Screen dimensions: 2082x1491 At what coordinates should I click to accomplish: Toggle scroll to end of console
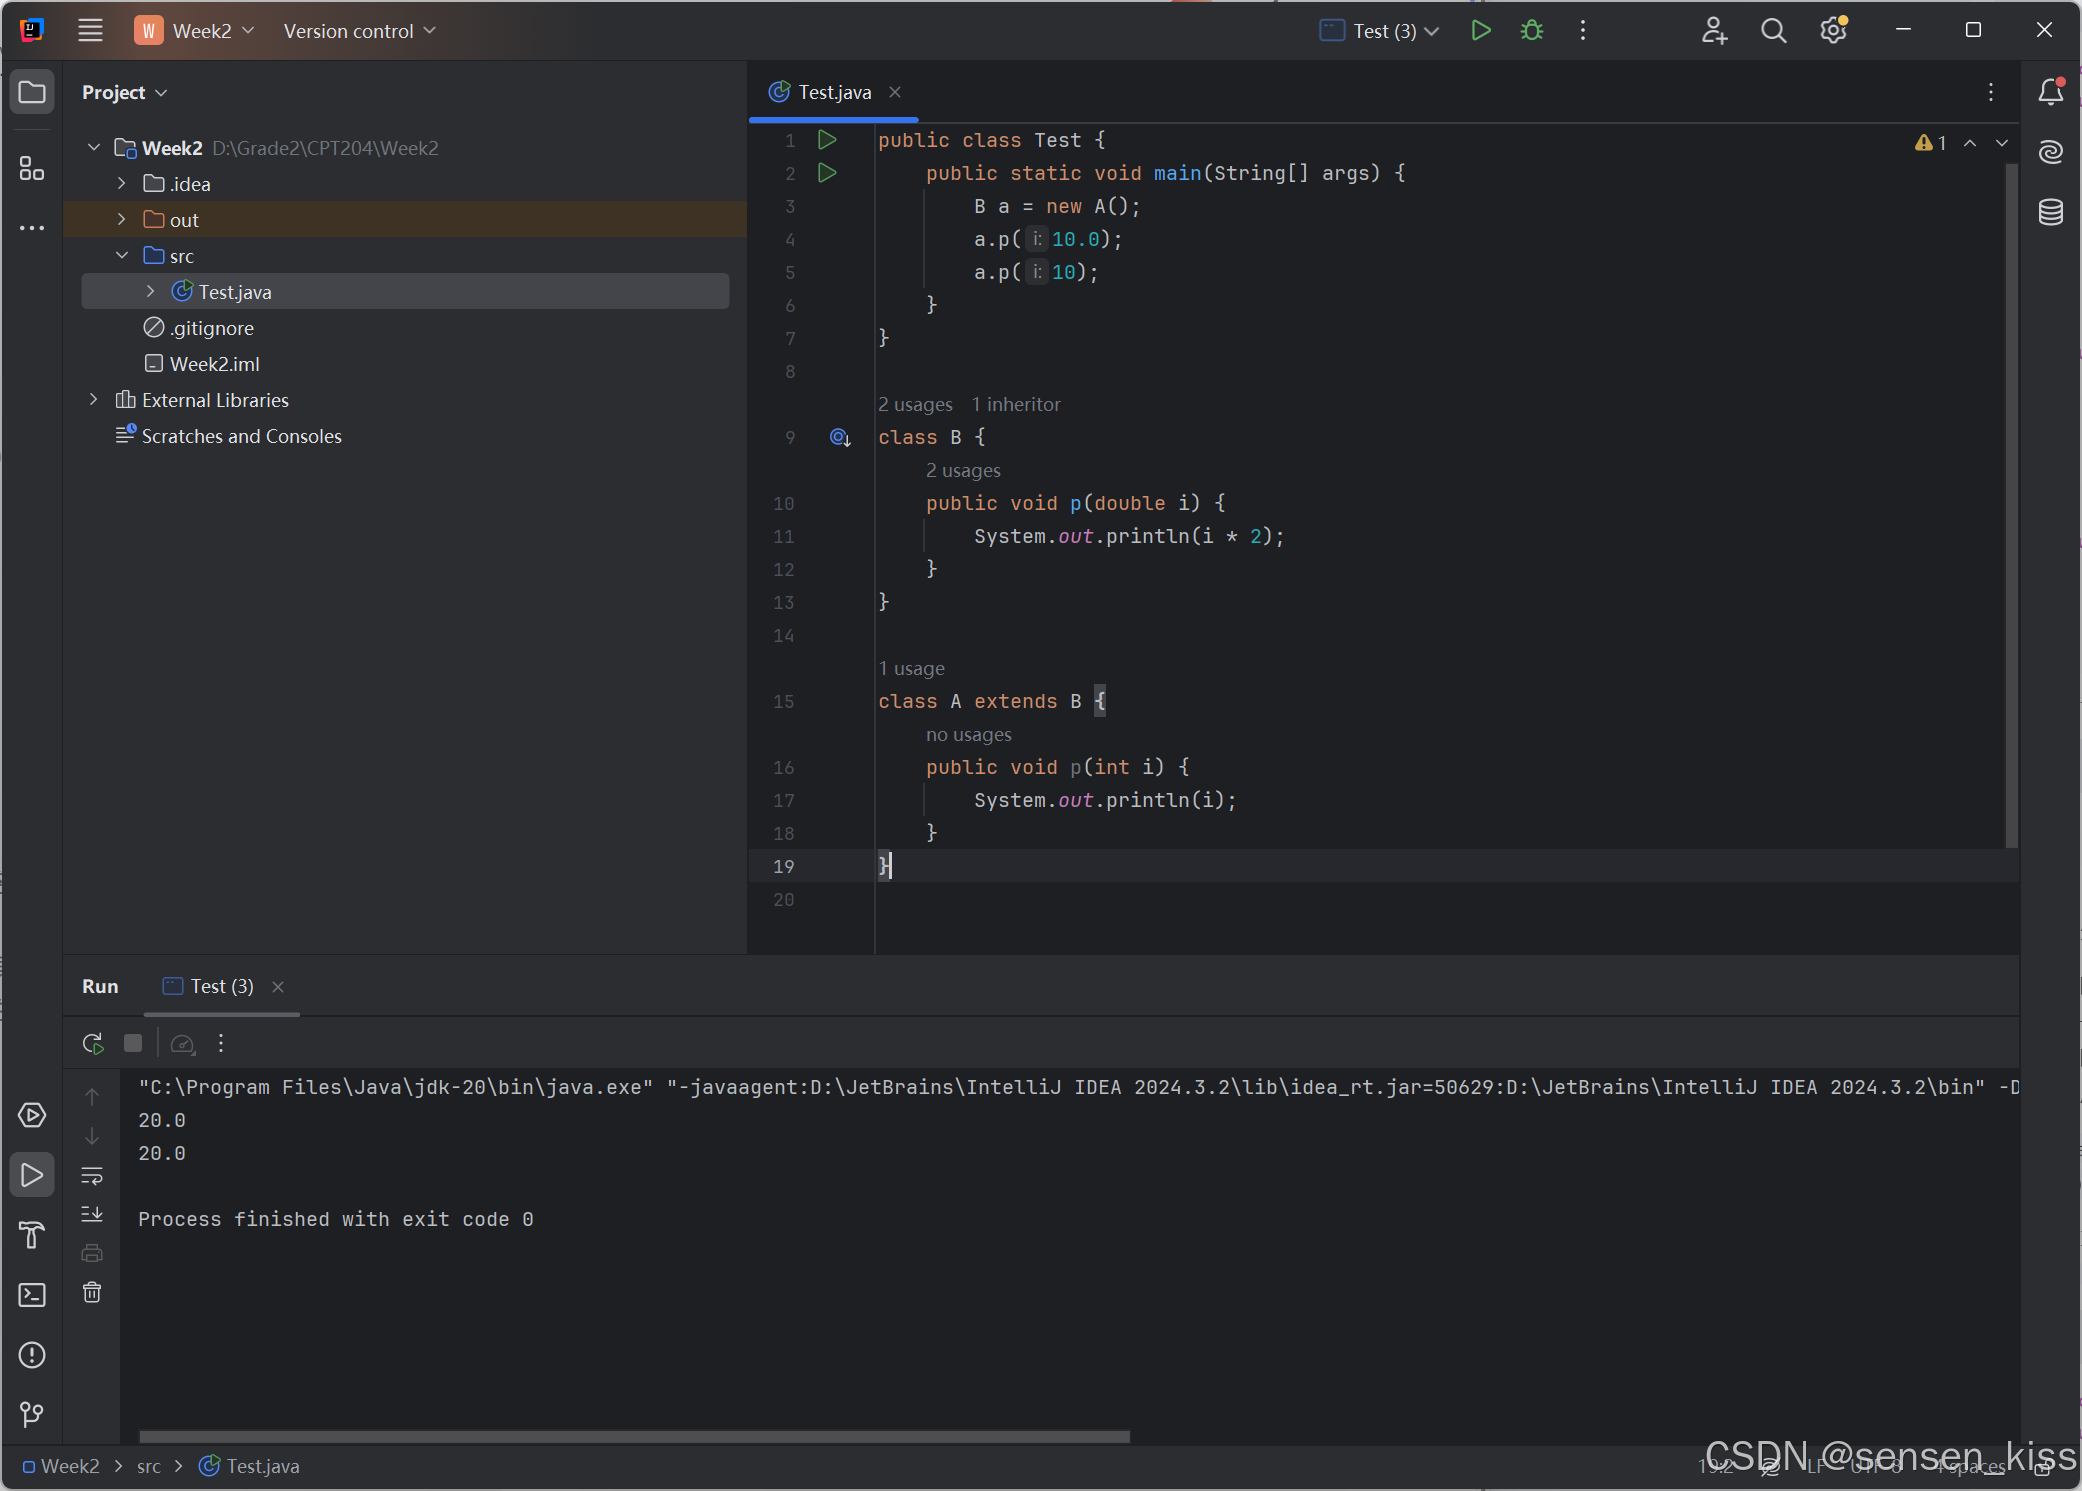click(92, 1214)
